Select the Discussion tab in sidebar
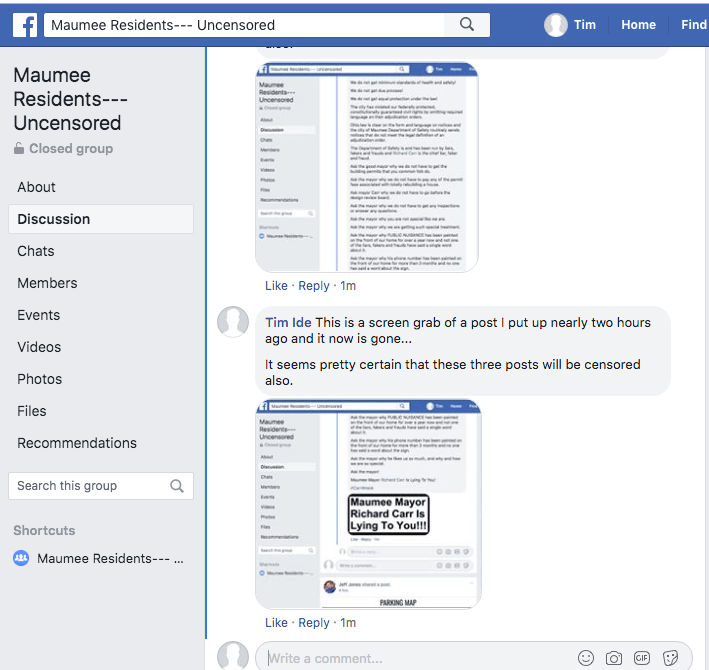 pyautogui.click(x=54, y=219)
